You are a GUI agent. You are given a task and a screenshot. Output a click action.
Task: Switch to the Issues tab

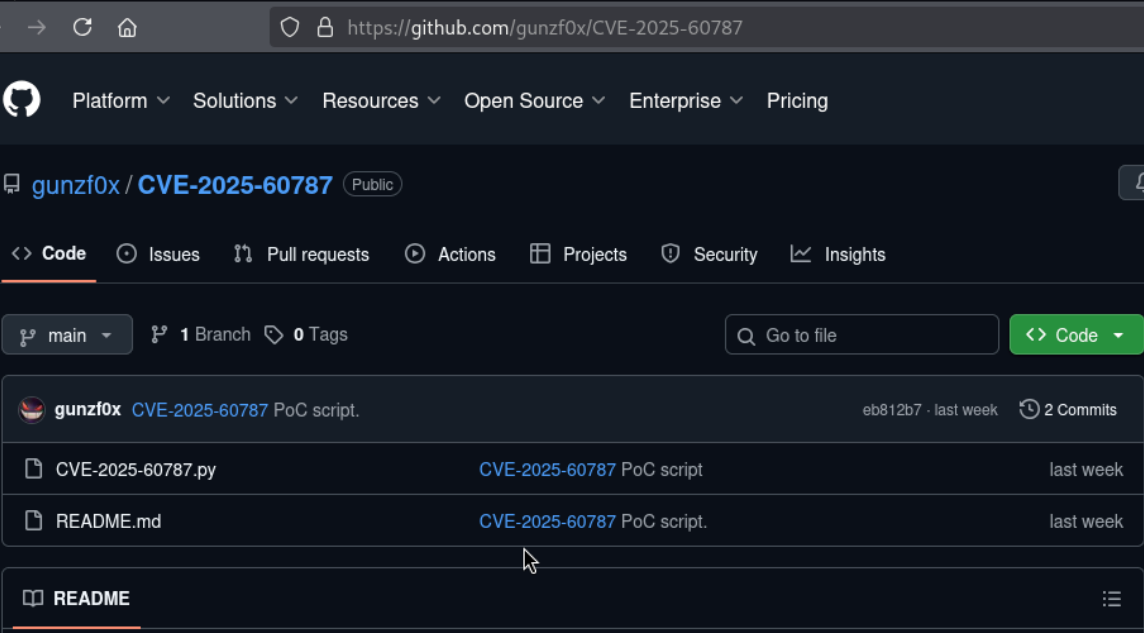[158, 255]
